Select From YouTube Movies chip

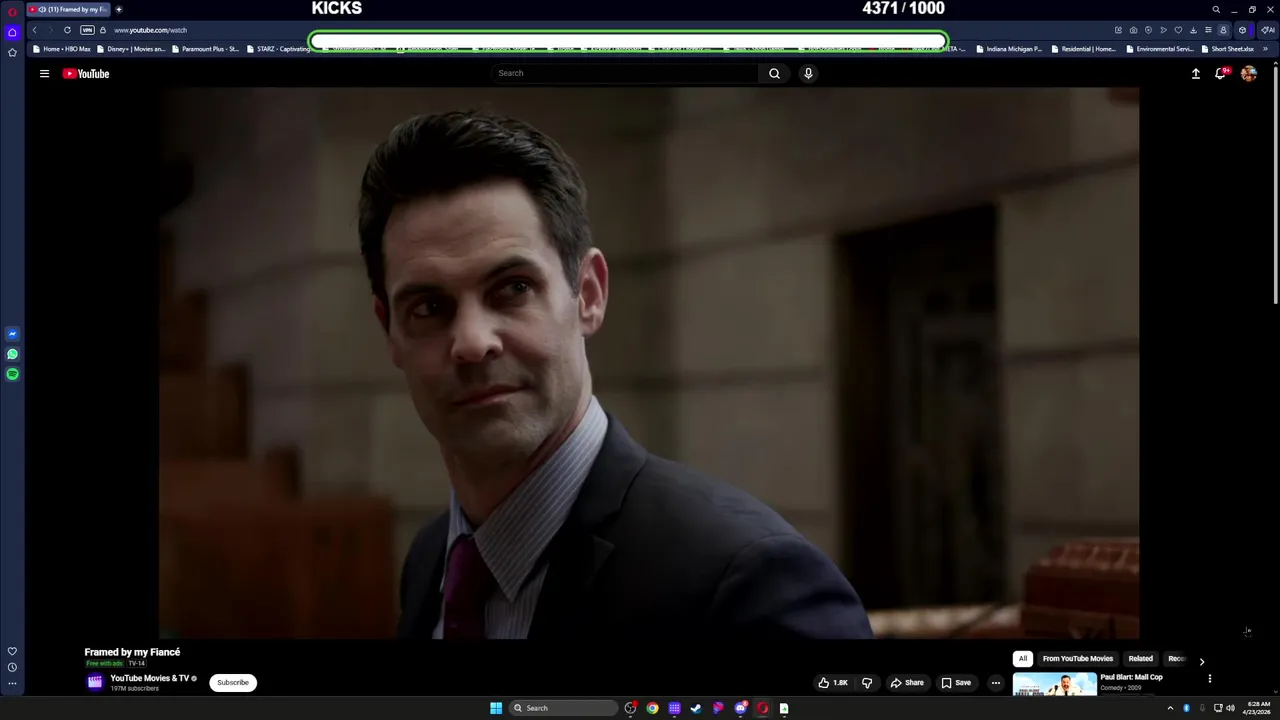pos(1077,659)
